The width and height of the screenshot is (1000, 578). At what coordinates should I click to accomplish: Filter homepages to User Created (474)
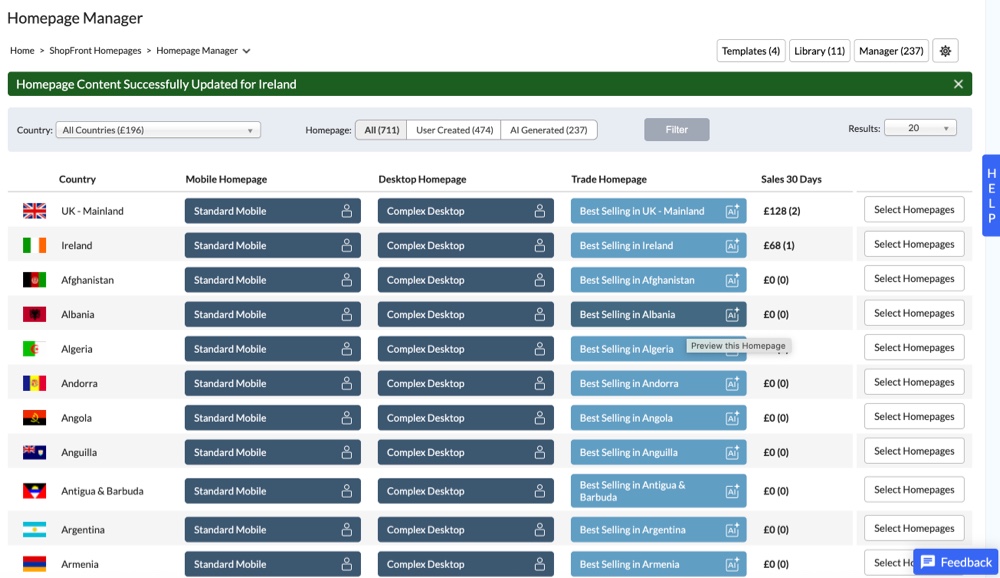(455, 129)
